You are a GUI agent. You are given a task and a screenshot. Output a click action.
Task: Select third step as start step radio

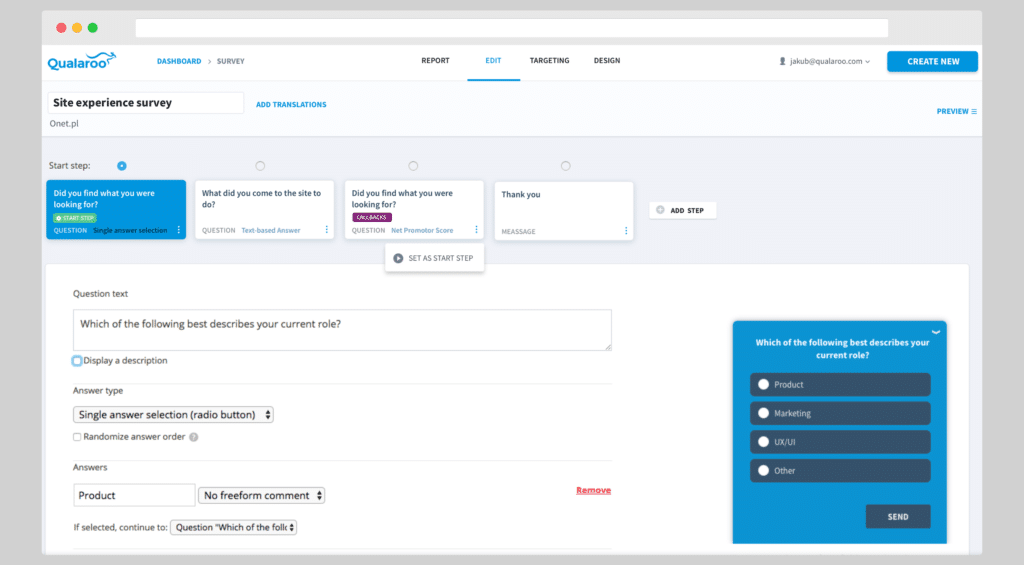point(413,166)
